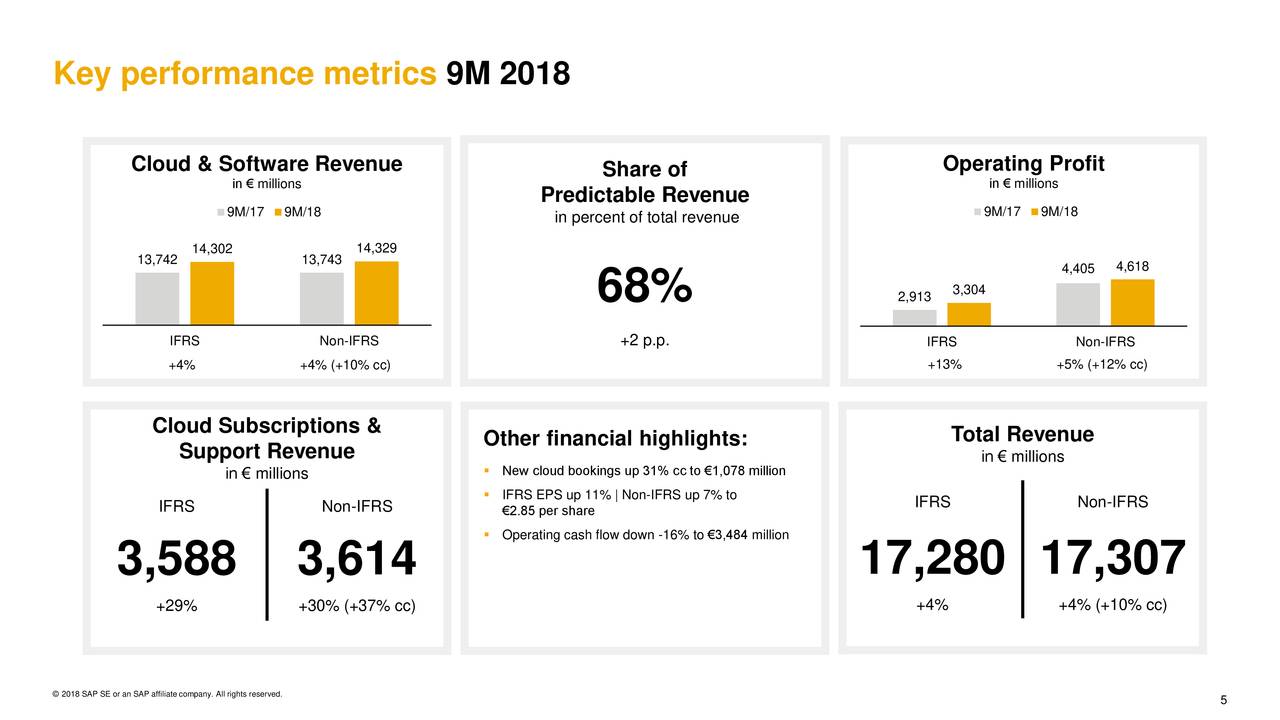This screenshot has height=720, width=1280.
Task: Click the value label 3,304
Action: [969, 290]
